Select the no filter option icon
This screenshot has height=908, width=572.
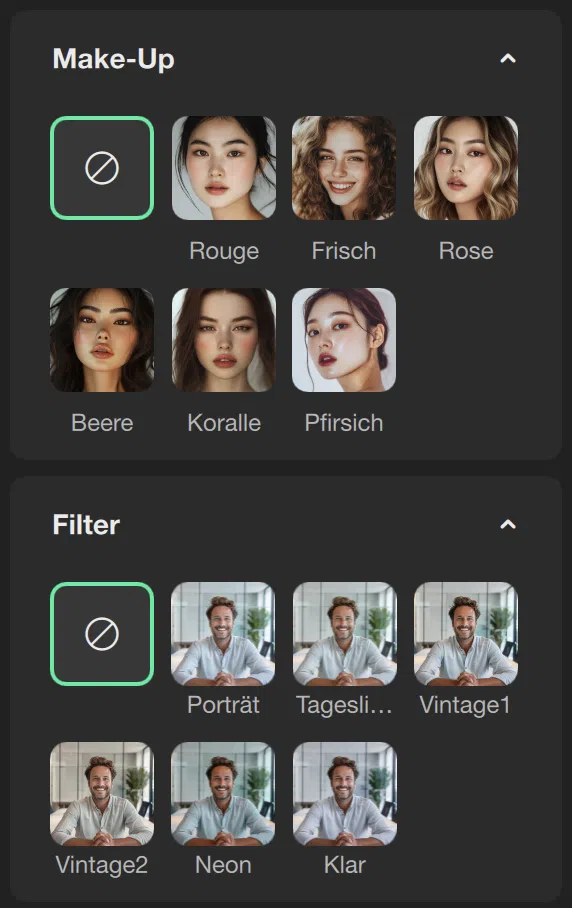[102, 634]
